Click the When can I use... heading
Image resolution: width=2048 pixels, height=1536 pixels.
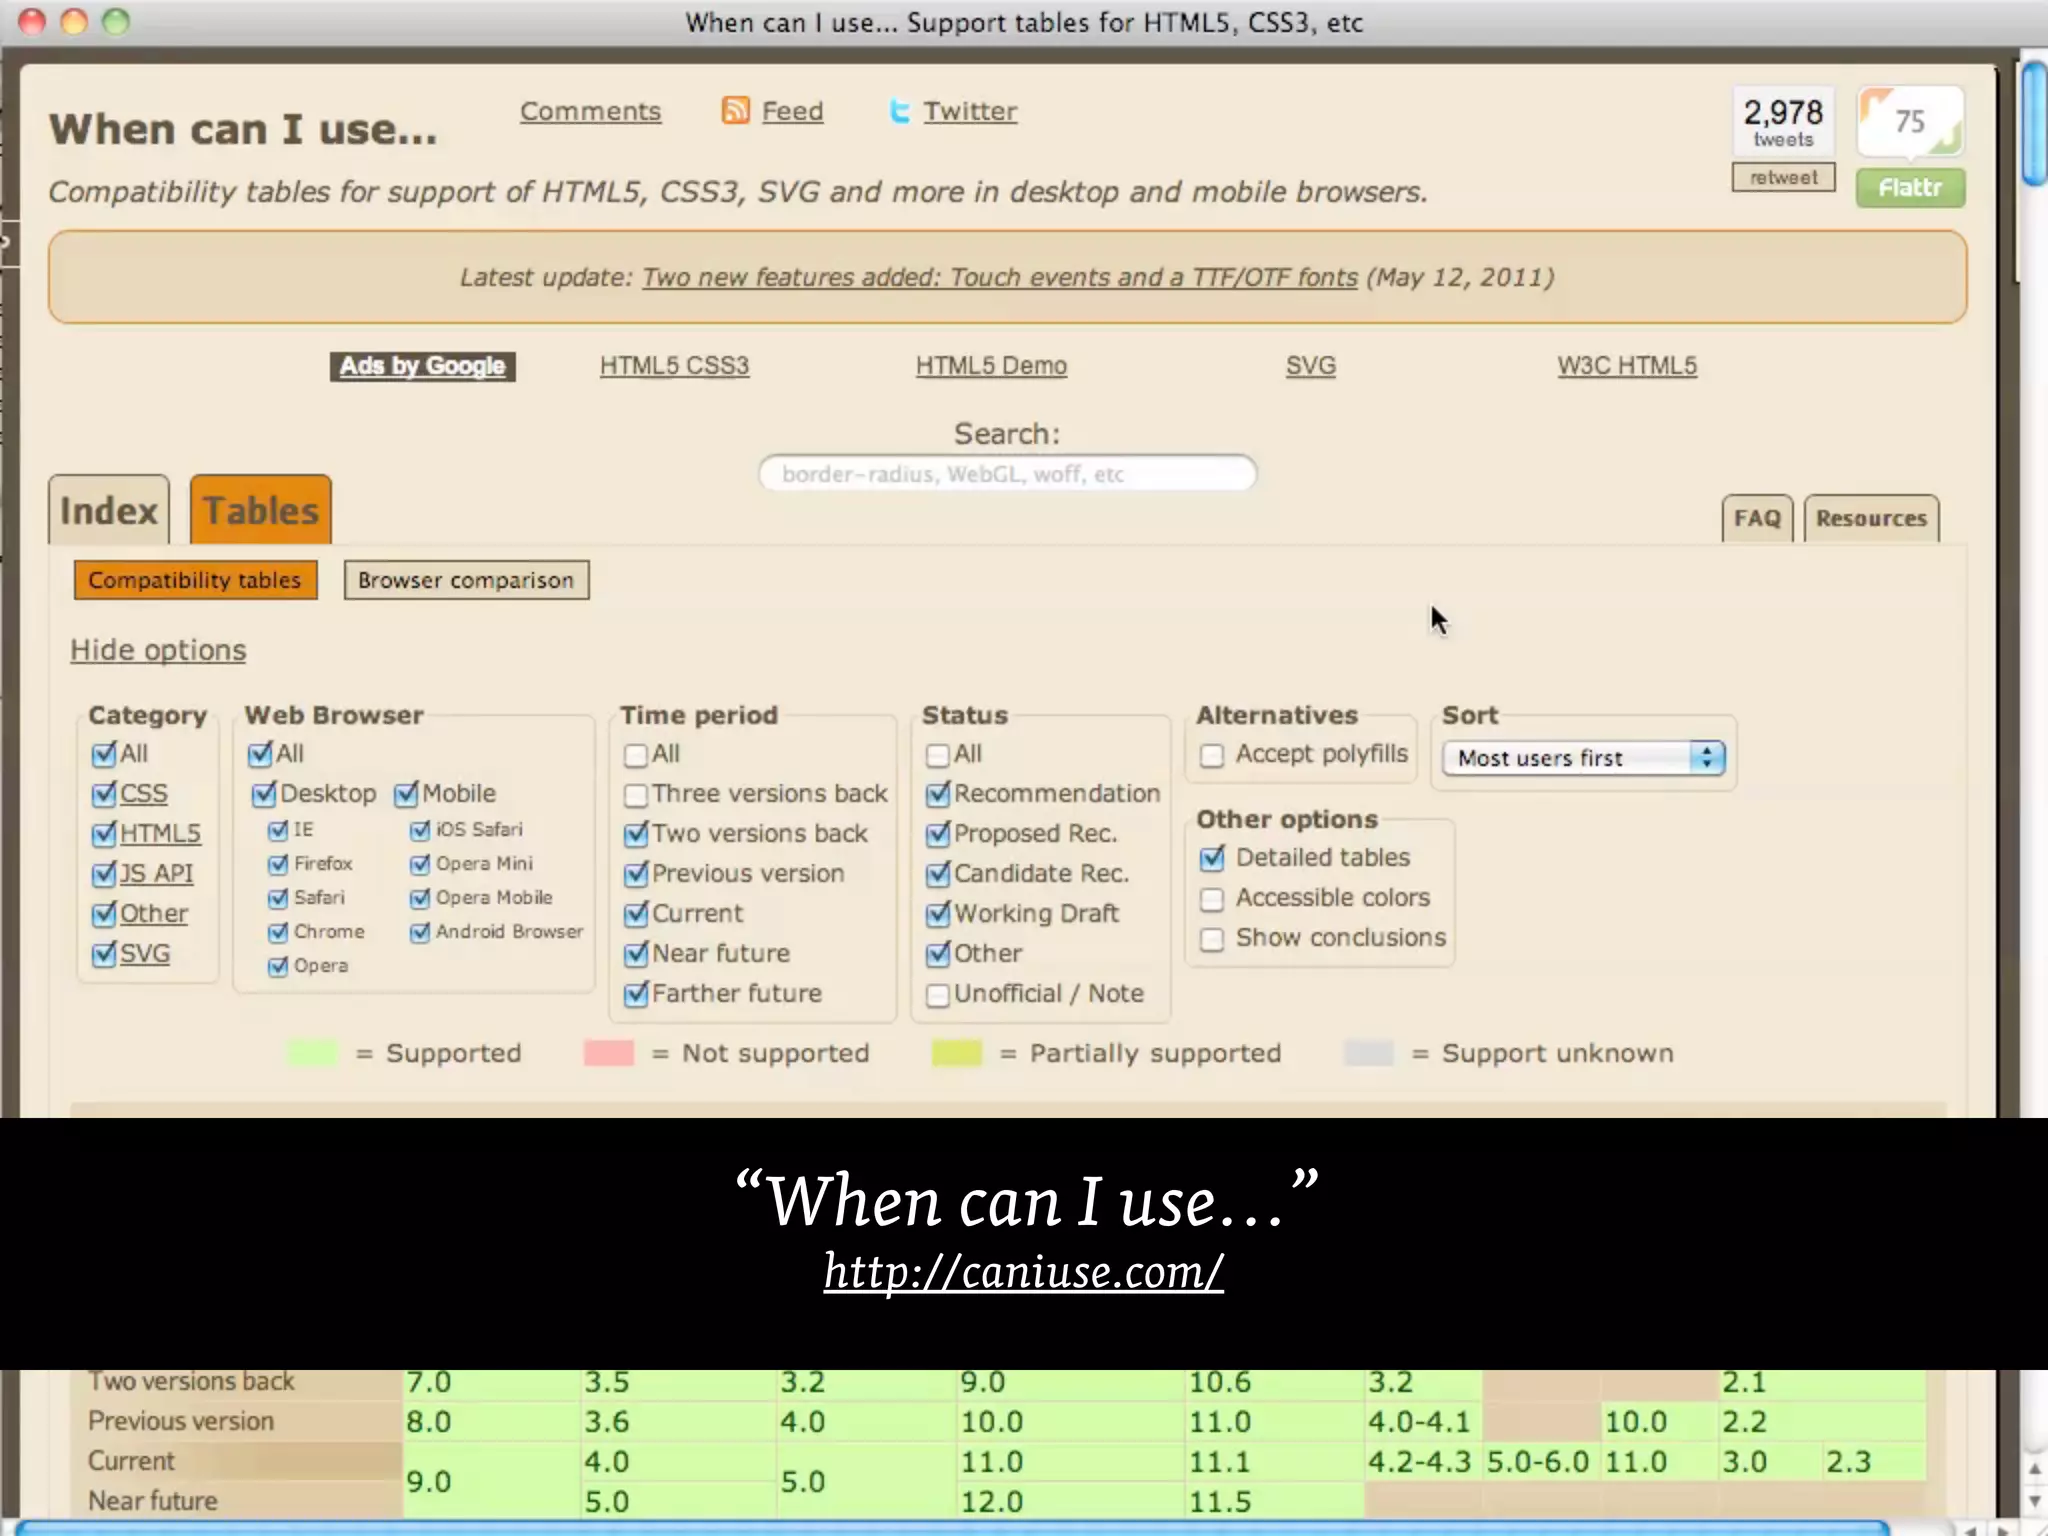click(243, 130)
